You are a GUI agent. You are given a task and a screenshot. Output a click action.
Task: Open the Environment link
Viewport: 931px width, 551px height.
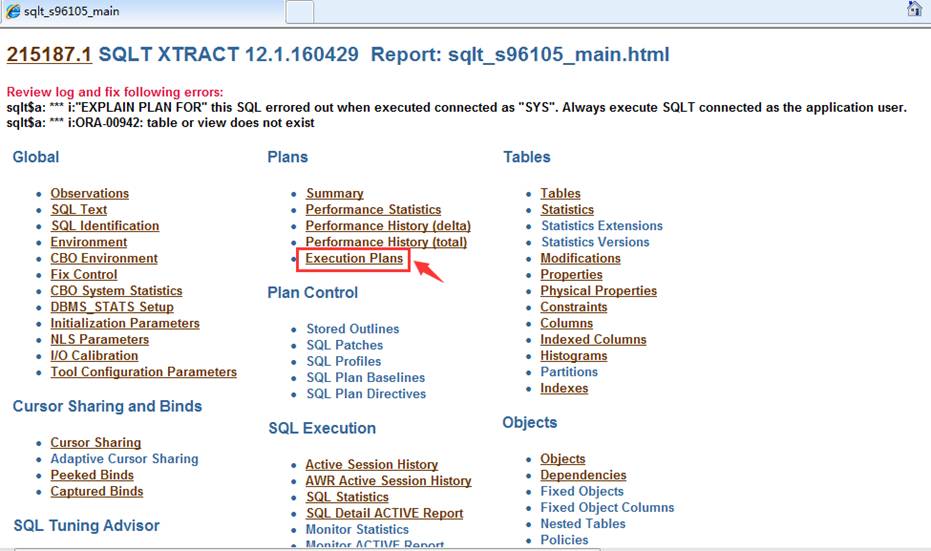pyautogui.click(x=88, y=242)
